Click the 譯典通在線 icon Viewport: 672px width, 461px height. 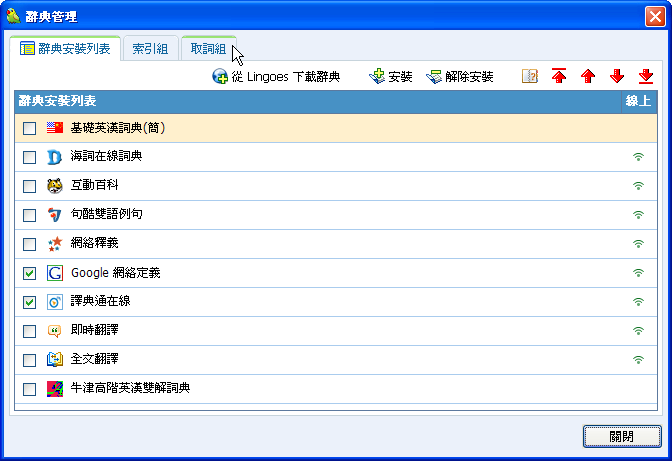(55, 302)
